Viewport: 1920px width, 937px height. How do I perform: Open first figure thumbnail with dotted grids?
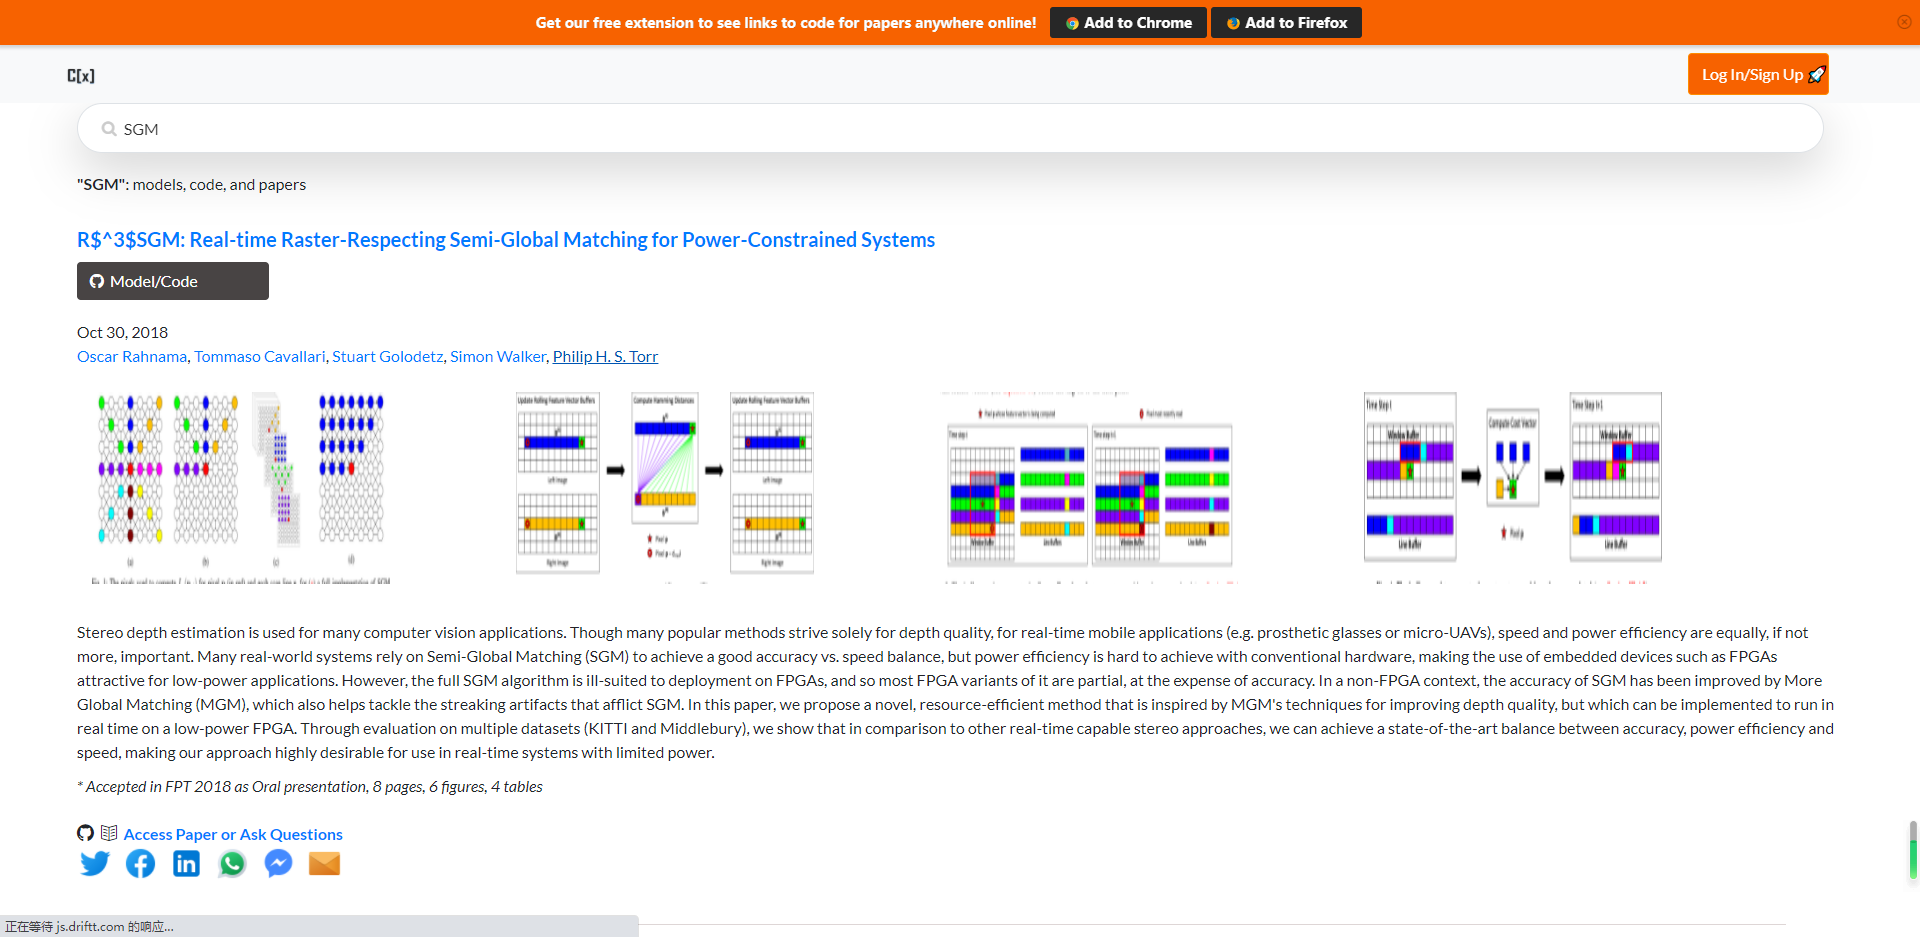coord(241,487)
